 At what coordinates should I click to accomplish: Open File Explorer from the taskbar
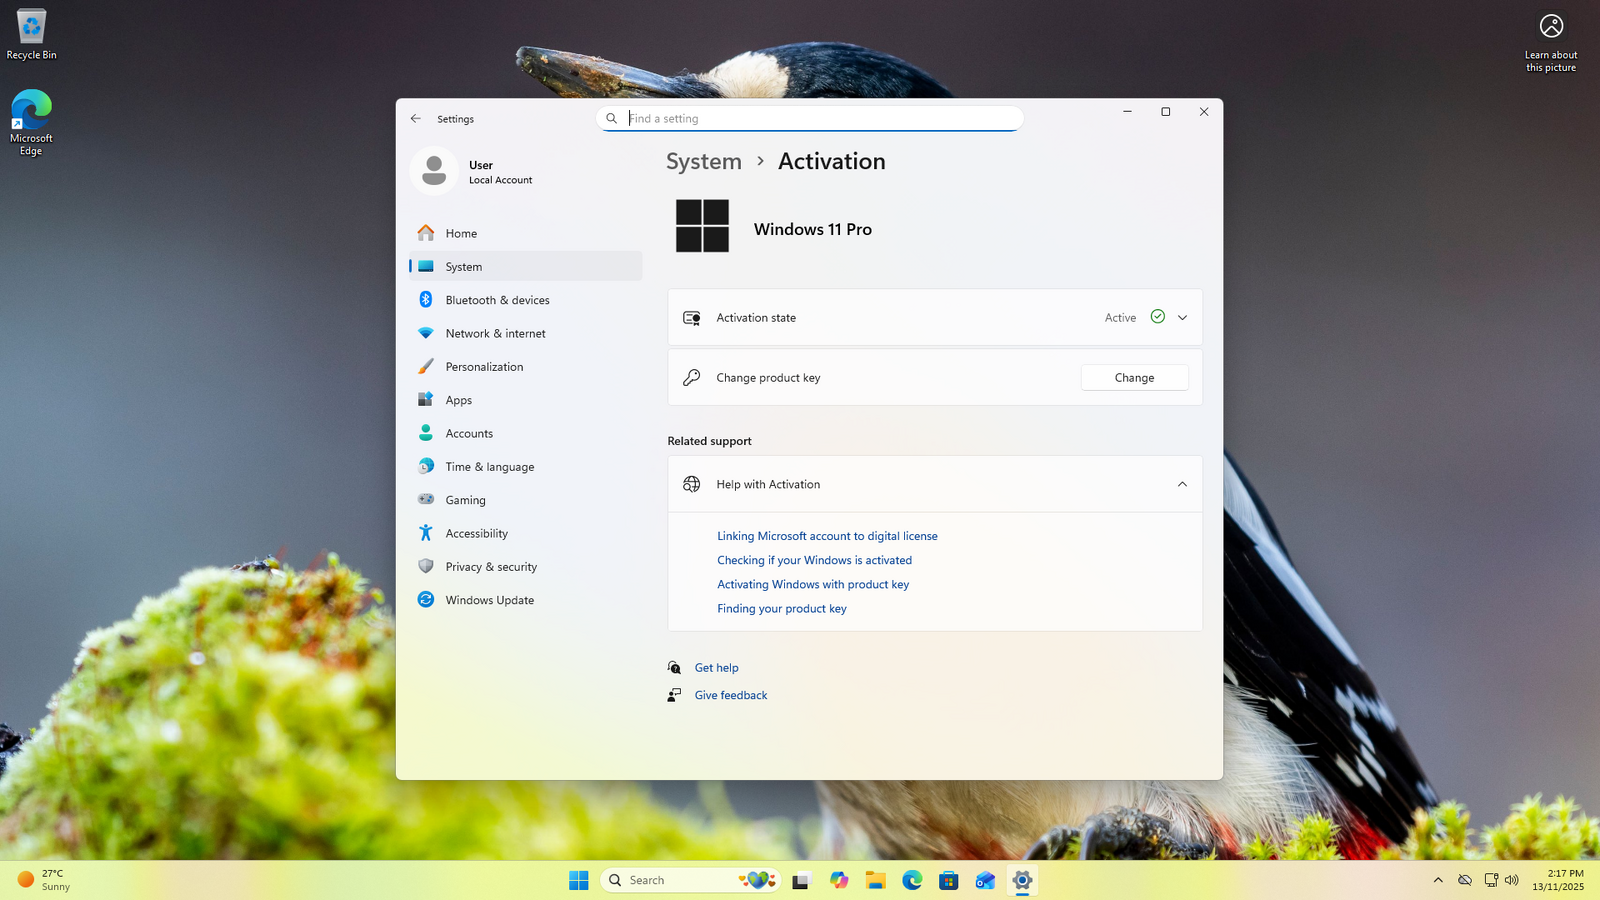pyautogui.click(x=875, y=880)
